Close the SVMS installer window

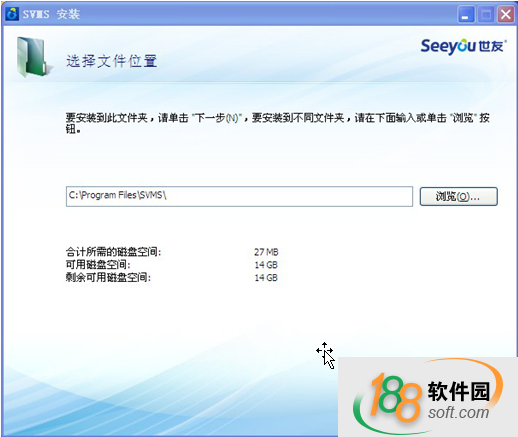point(506,15)
